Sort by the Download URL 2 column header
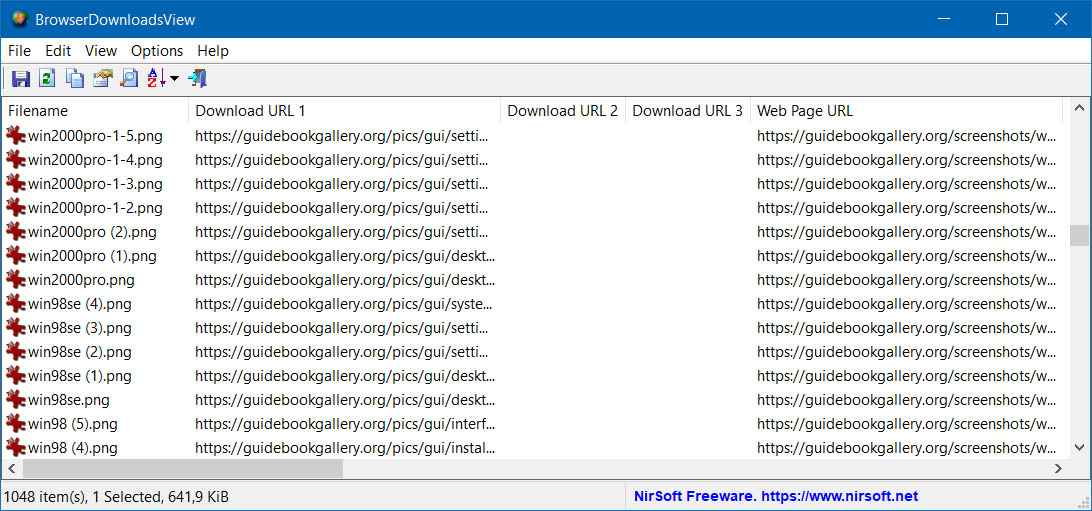The height and width of the screenshot is (511, 1092). pyautogui.click(x=563, y=111)
